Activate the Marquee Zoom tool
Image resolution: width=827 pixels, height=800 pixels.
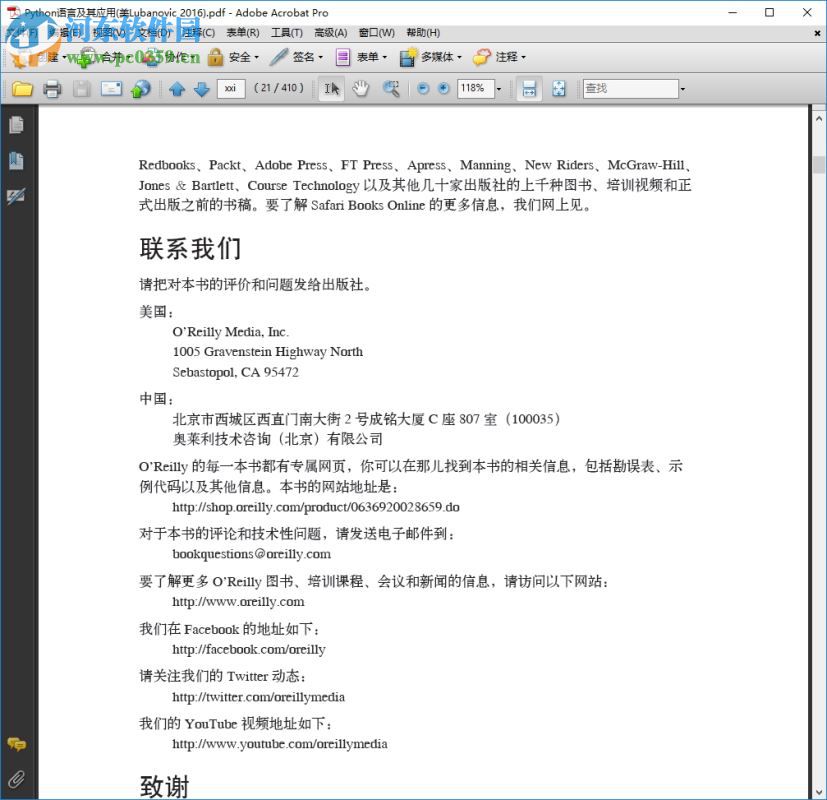pos(391,89)
